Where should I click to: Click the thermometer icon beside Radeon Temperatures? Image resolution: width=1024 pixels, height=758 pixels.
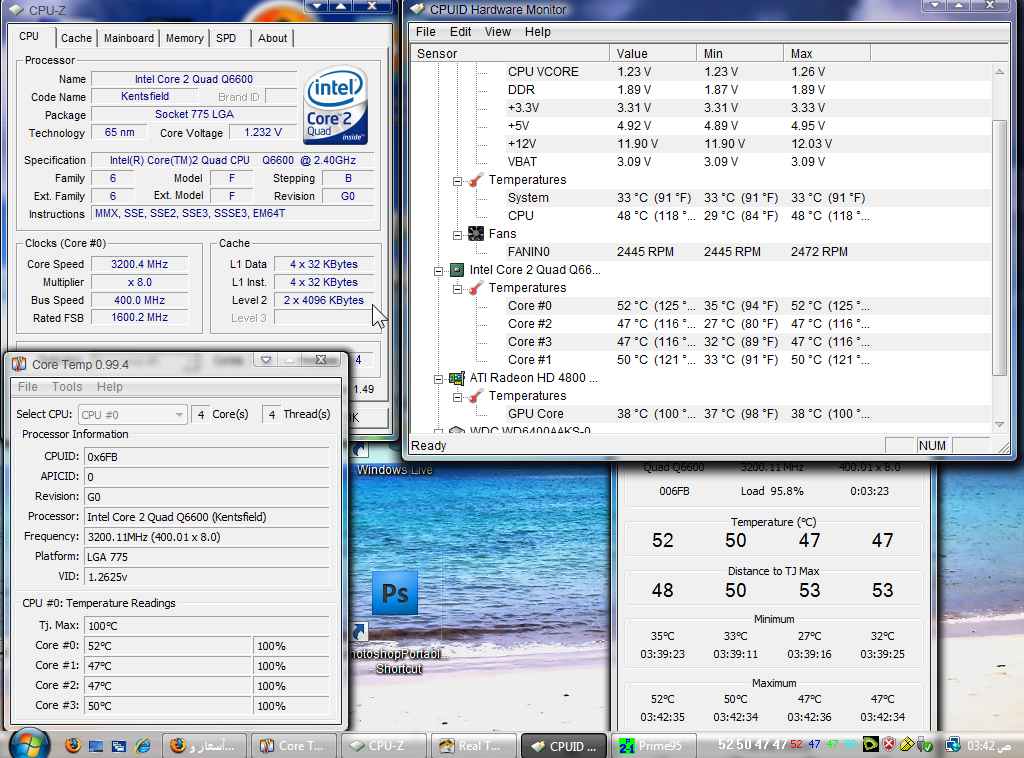pos(476,396)
